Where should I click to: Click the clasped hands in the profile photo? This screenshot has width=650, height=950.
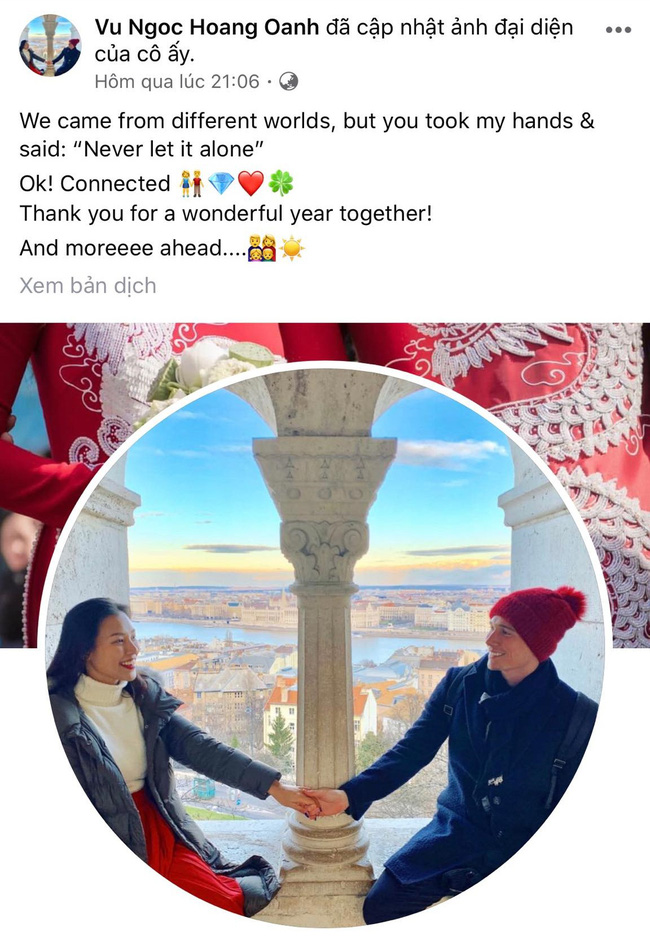(x=315, y=800)
